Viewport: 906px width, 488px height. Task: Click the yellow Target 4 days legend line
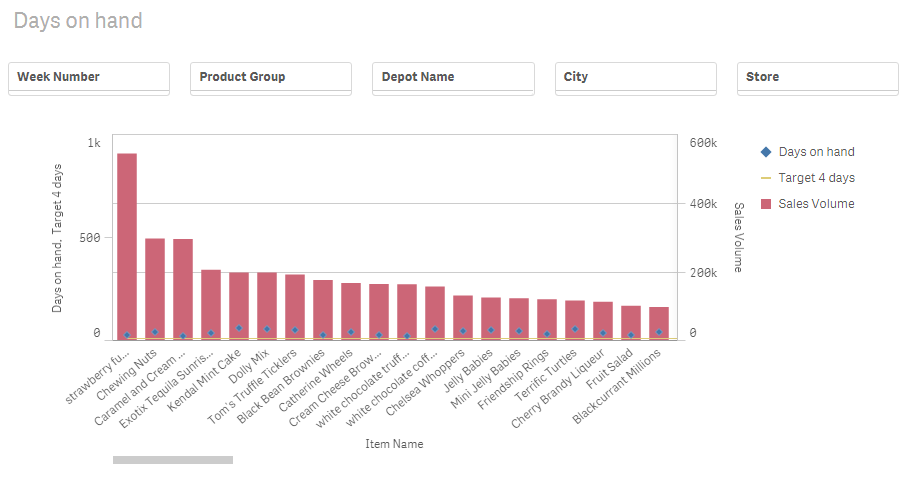766,178
